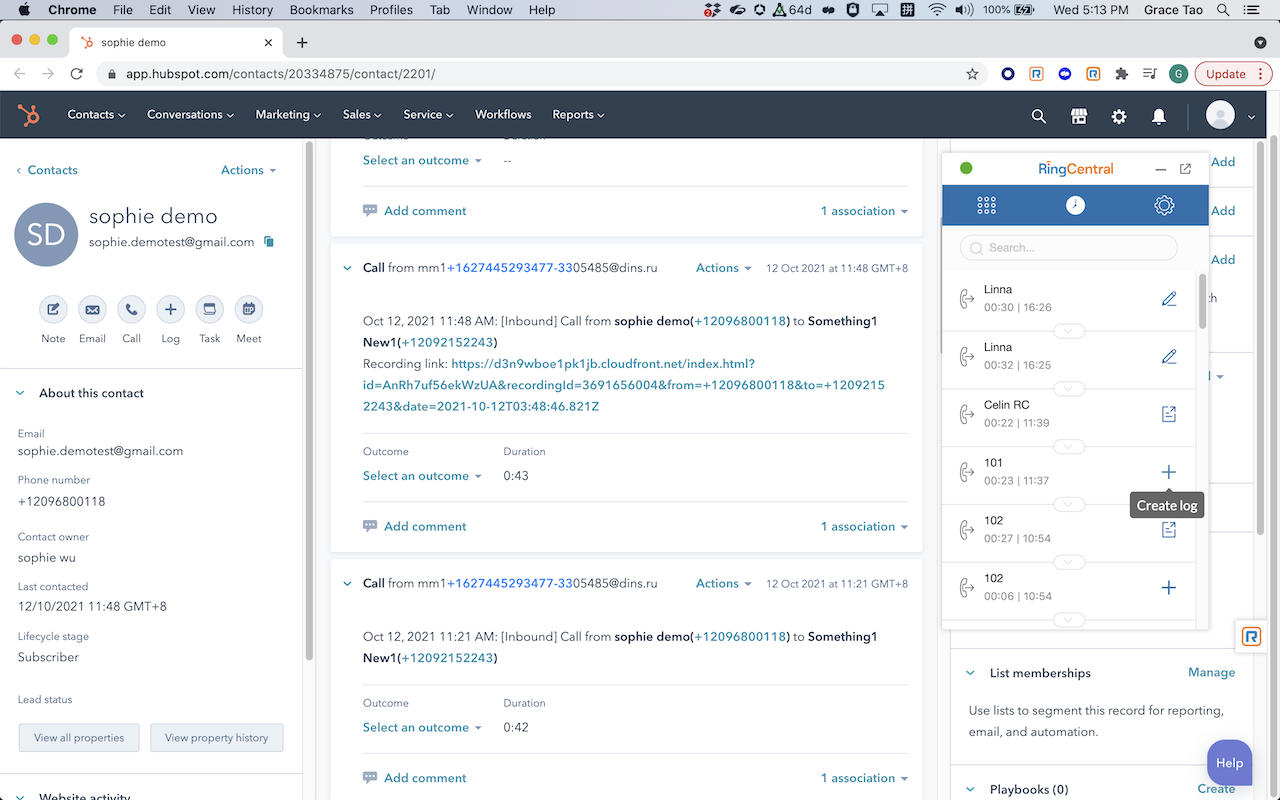Image resolution: width=1280 pixels, height=800 pixels.
Task: Click View all properties button
Action: coord(78,737)
